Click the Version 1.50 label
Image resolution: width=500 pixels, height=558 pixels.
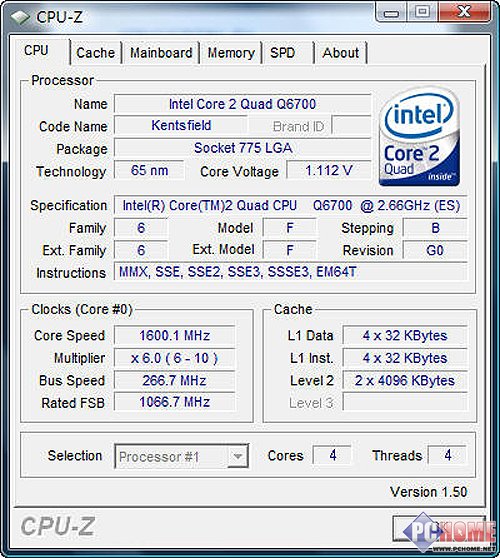(428, 492)
